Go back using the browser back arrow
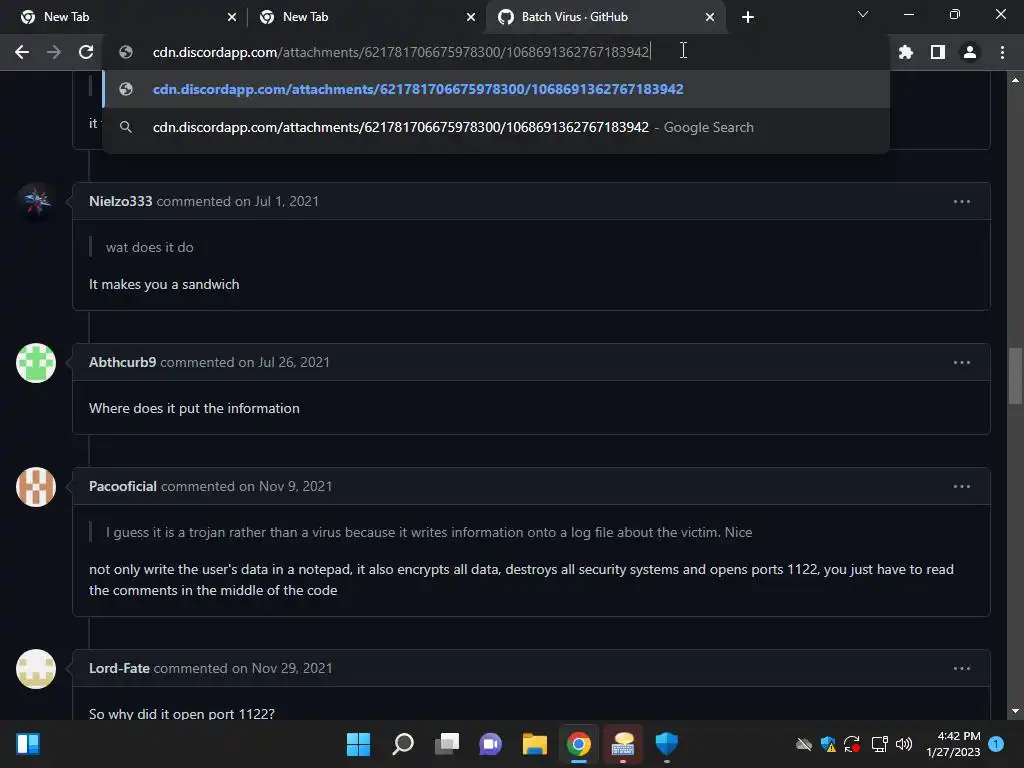 (x=22, y=52)
